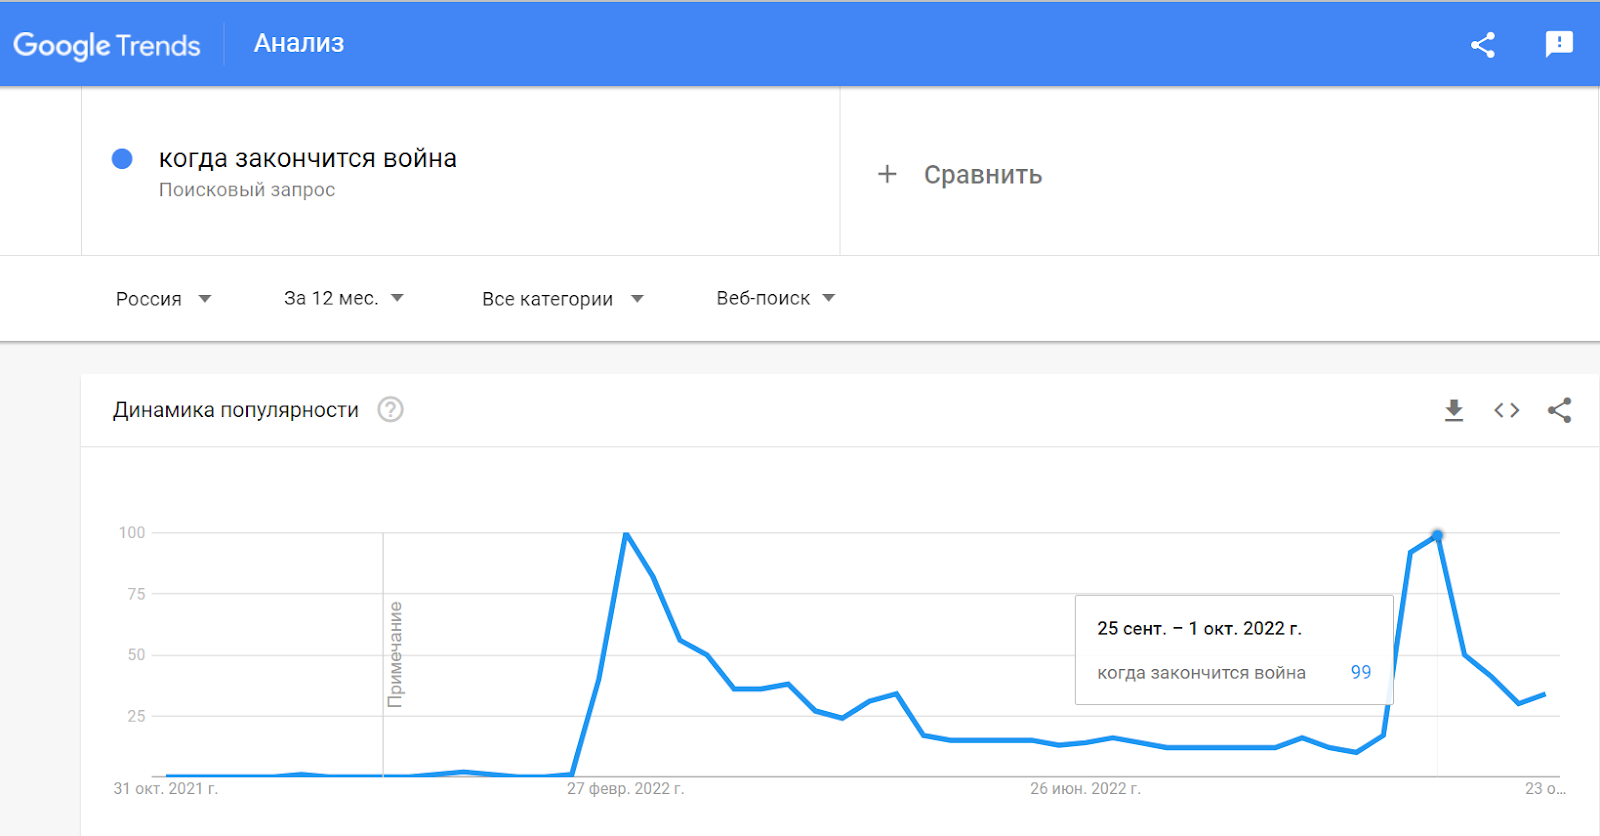Open the За 12 мес. time range dropdown
The width and height of the screenshot is (1600, 836).
(x=343, y=298)
